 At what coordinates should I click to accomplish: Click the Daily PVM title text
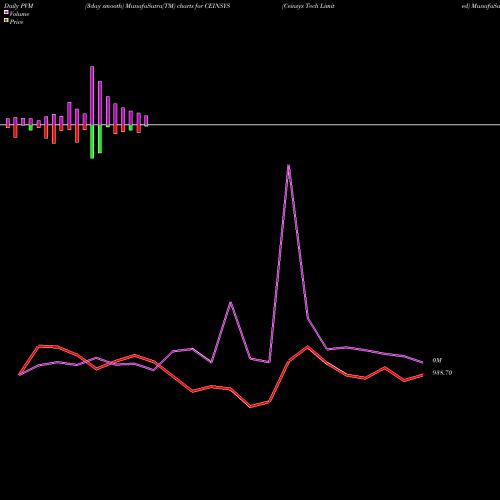point(19,6)
